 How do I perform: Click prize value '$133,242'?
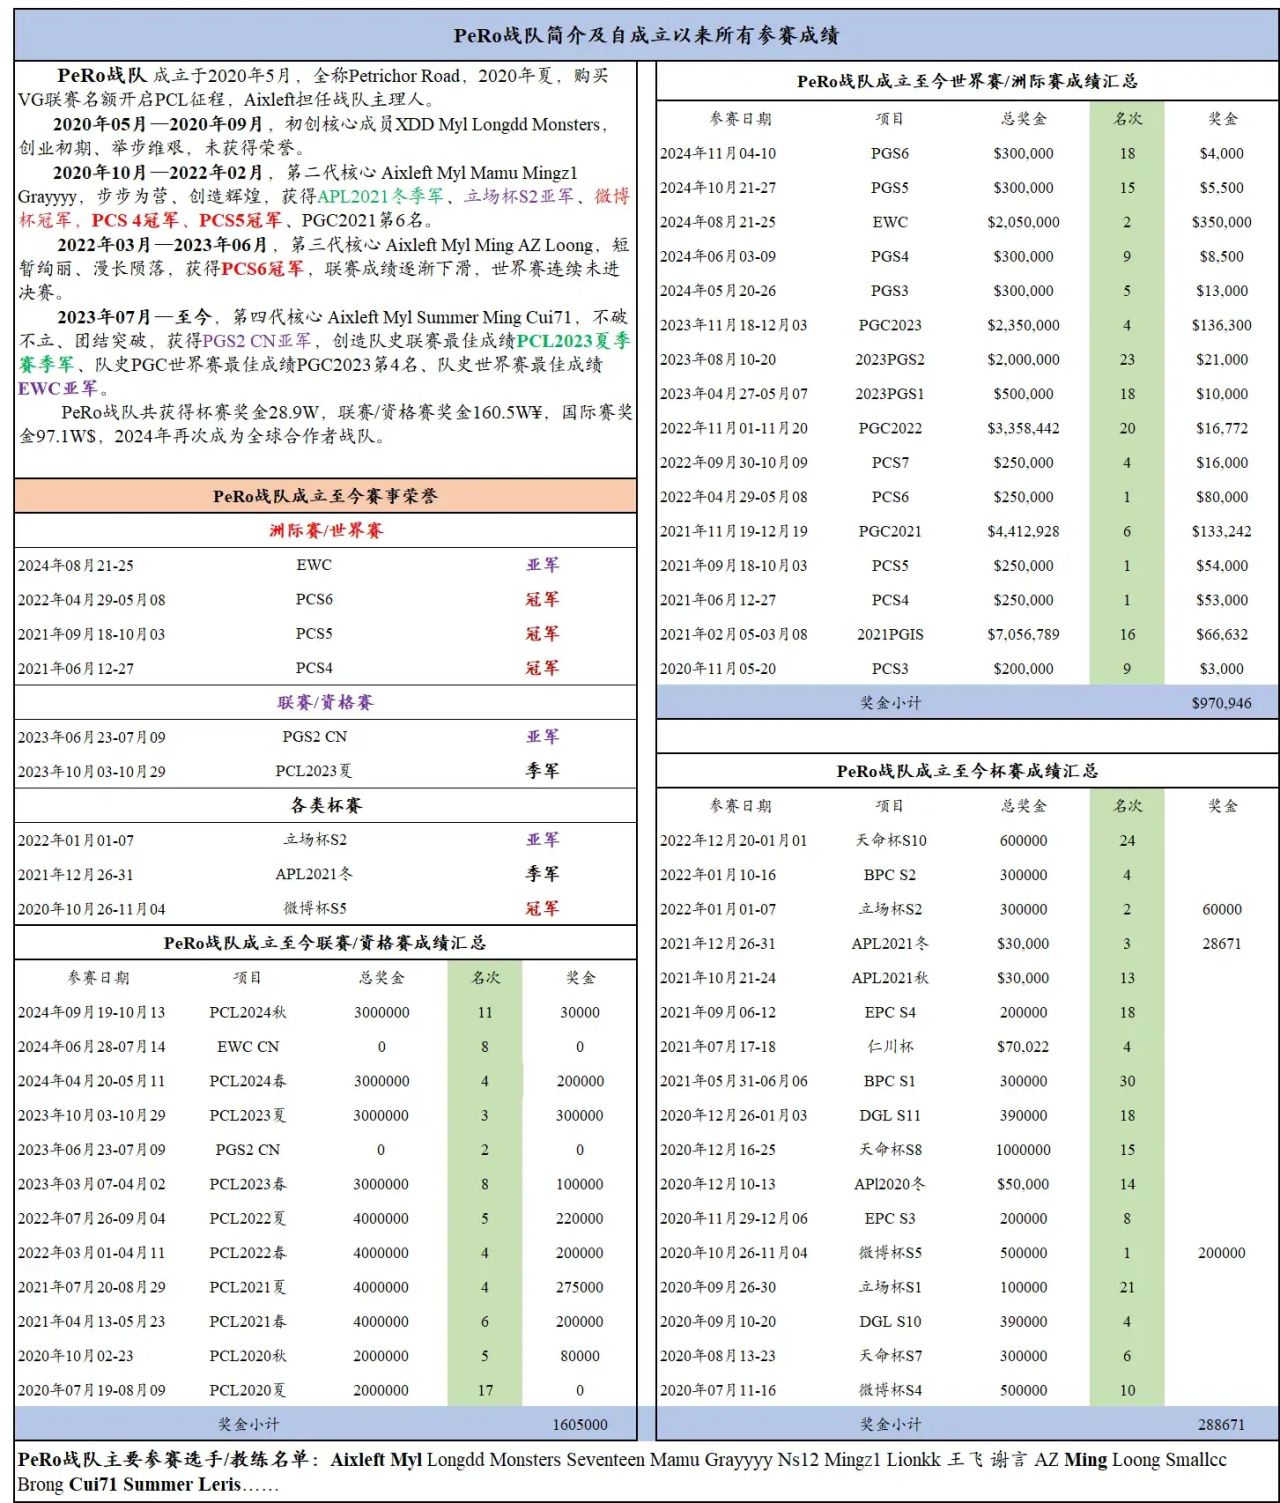click(x=1221, y=531)
